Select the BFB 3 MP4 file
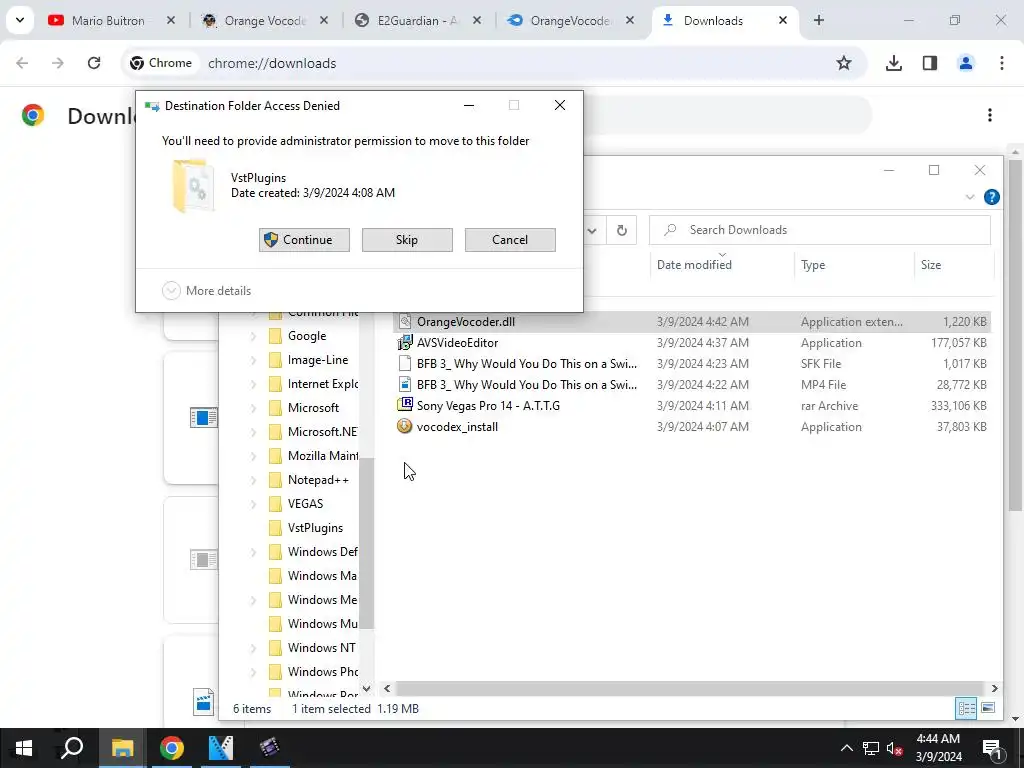1024x768 pixels. pyautogui.click(x=692, y=384)
